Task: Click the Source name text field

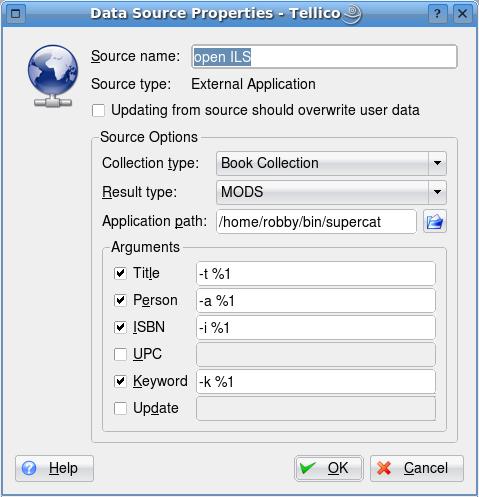Action: [324, 57]
